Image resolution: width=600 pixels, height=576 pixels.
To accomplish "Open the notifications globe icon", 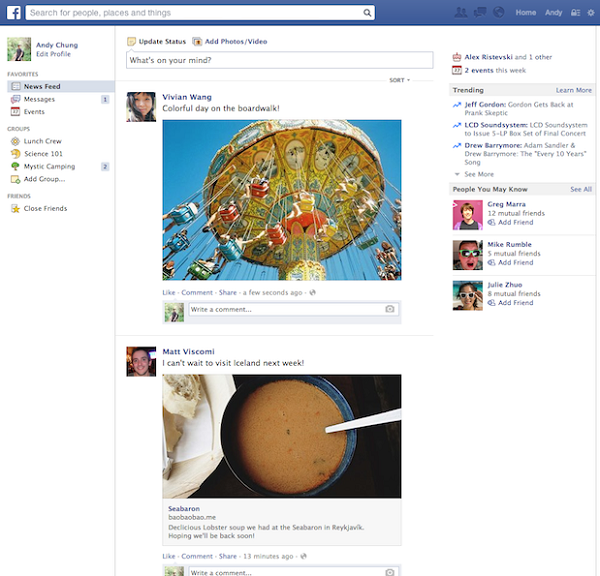I will pyautogui.click(x=498, y=13).
